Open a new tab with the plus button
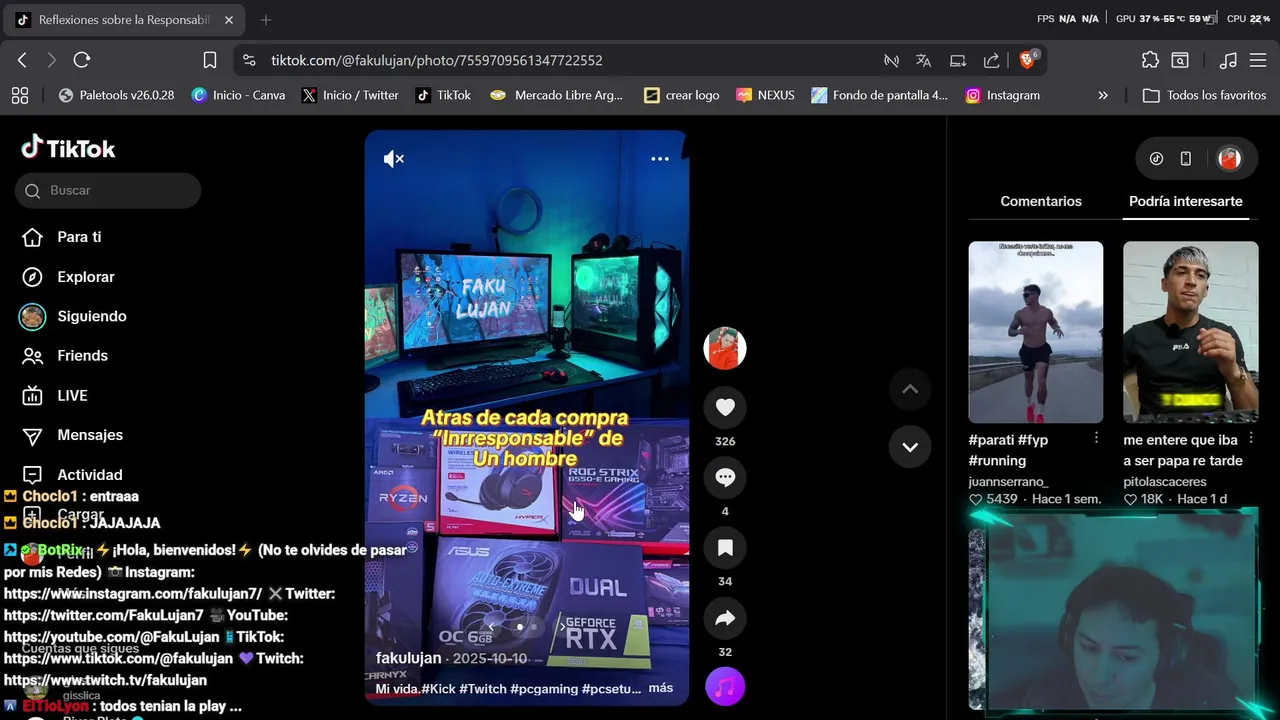This screenshot has height=720, width=1280. pyautogui.click(x=266, y=20)
